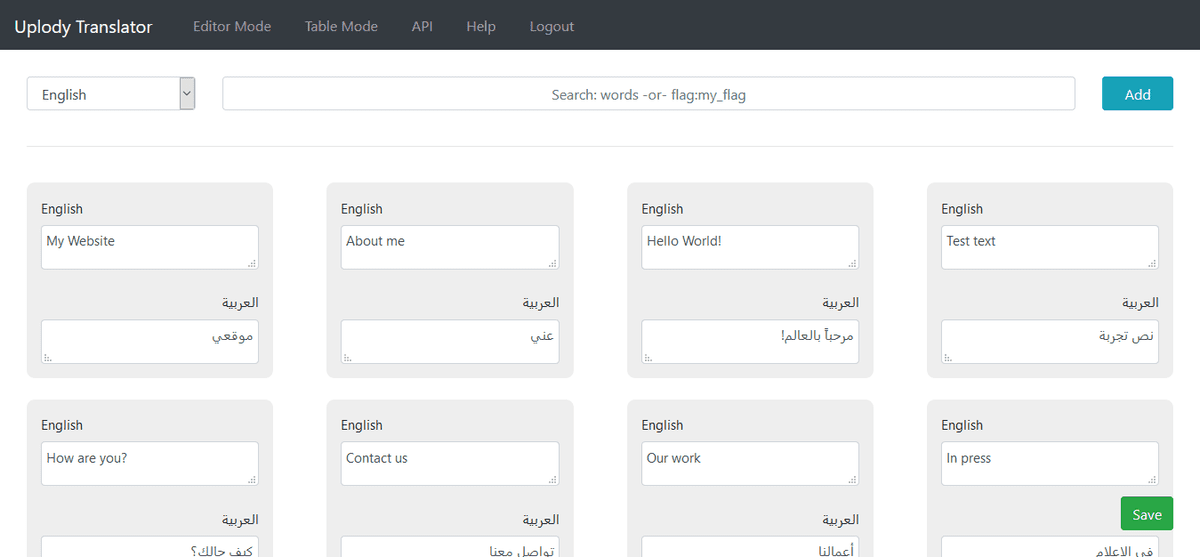Switch to Table Mode

(x=341, y=26)
